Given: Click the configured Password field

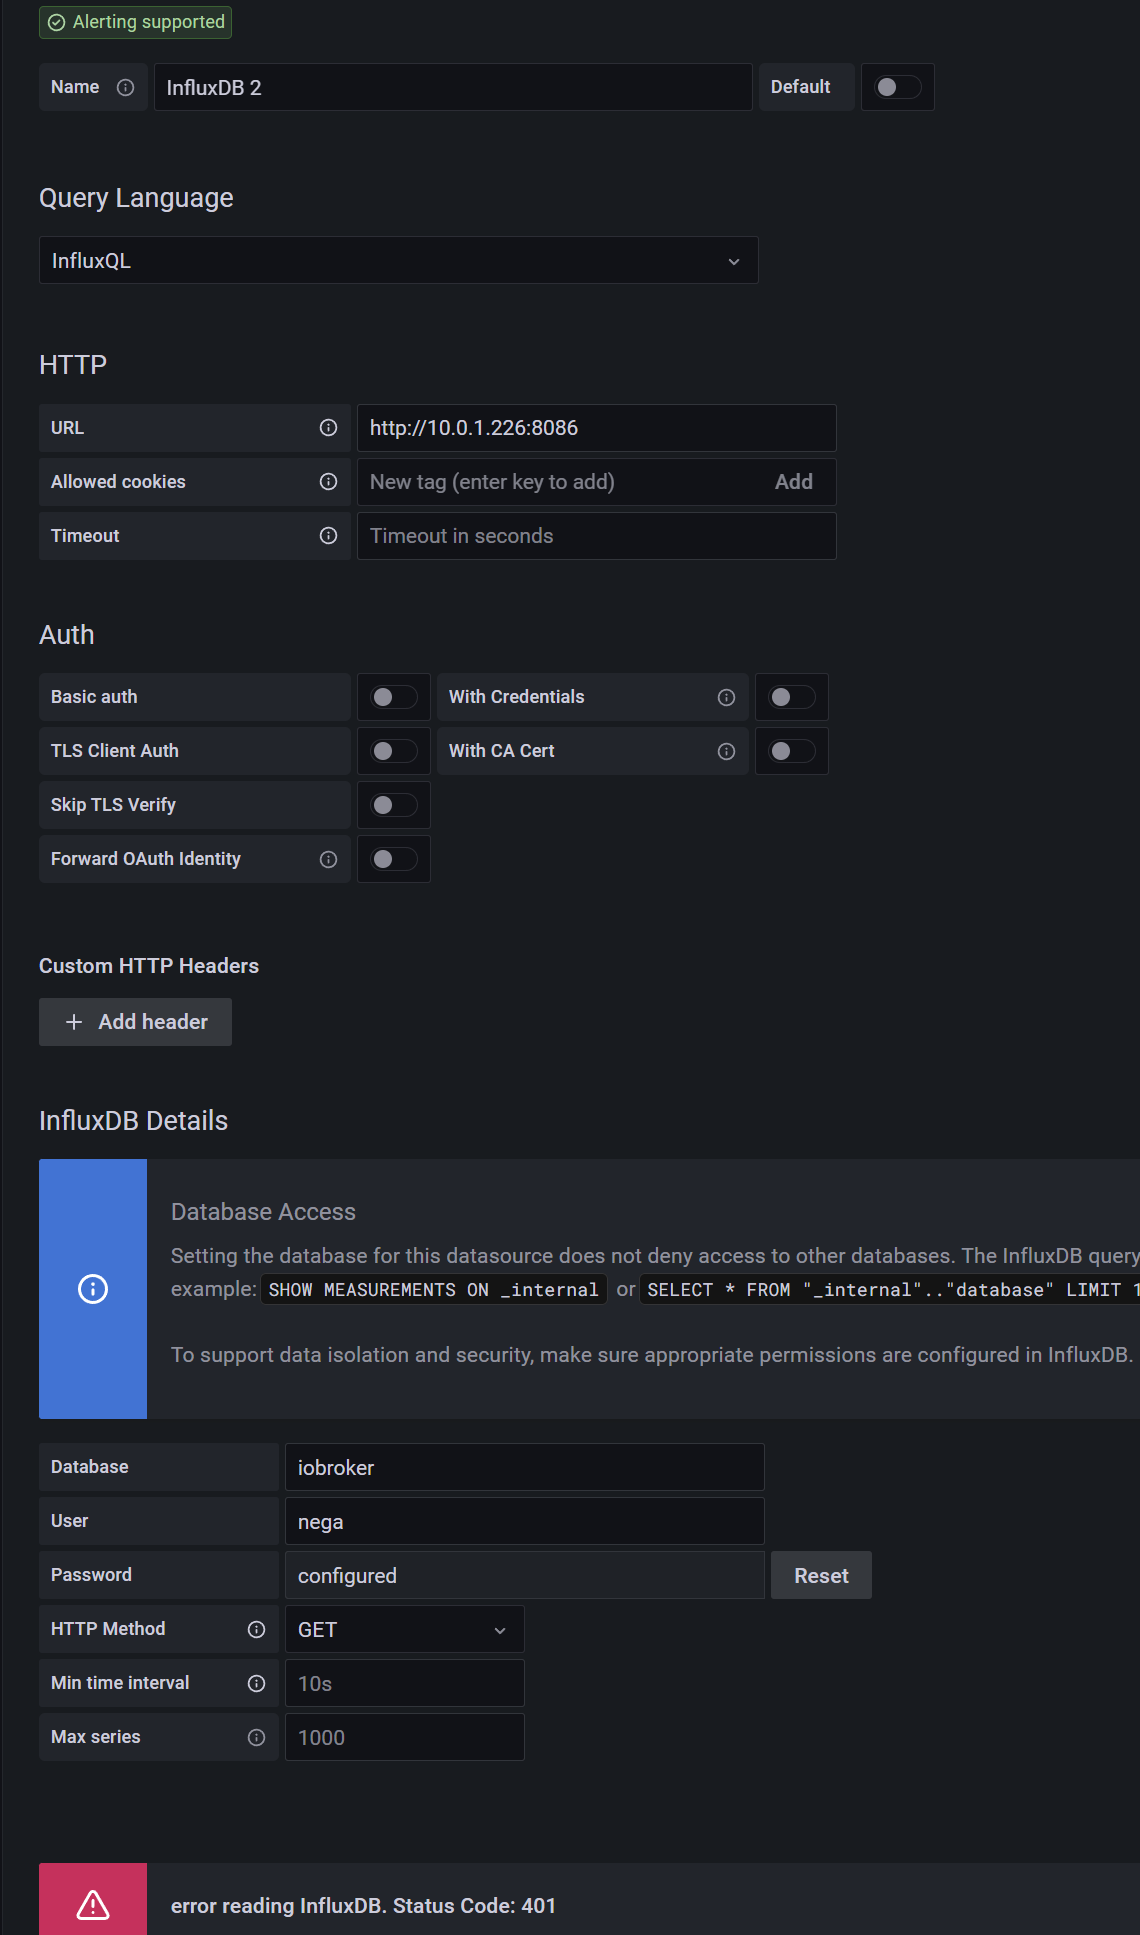Looking at the screenshot, I should pos(524,1575).
